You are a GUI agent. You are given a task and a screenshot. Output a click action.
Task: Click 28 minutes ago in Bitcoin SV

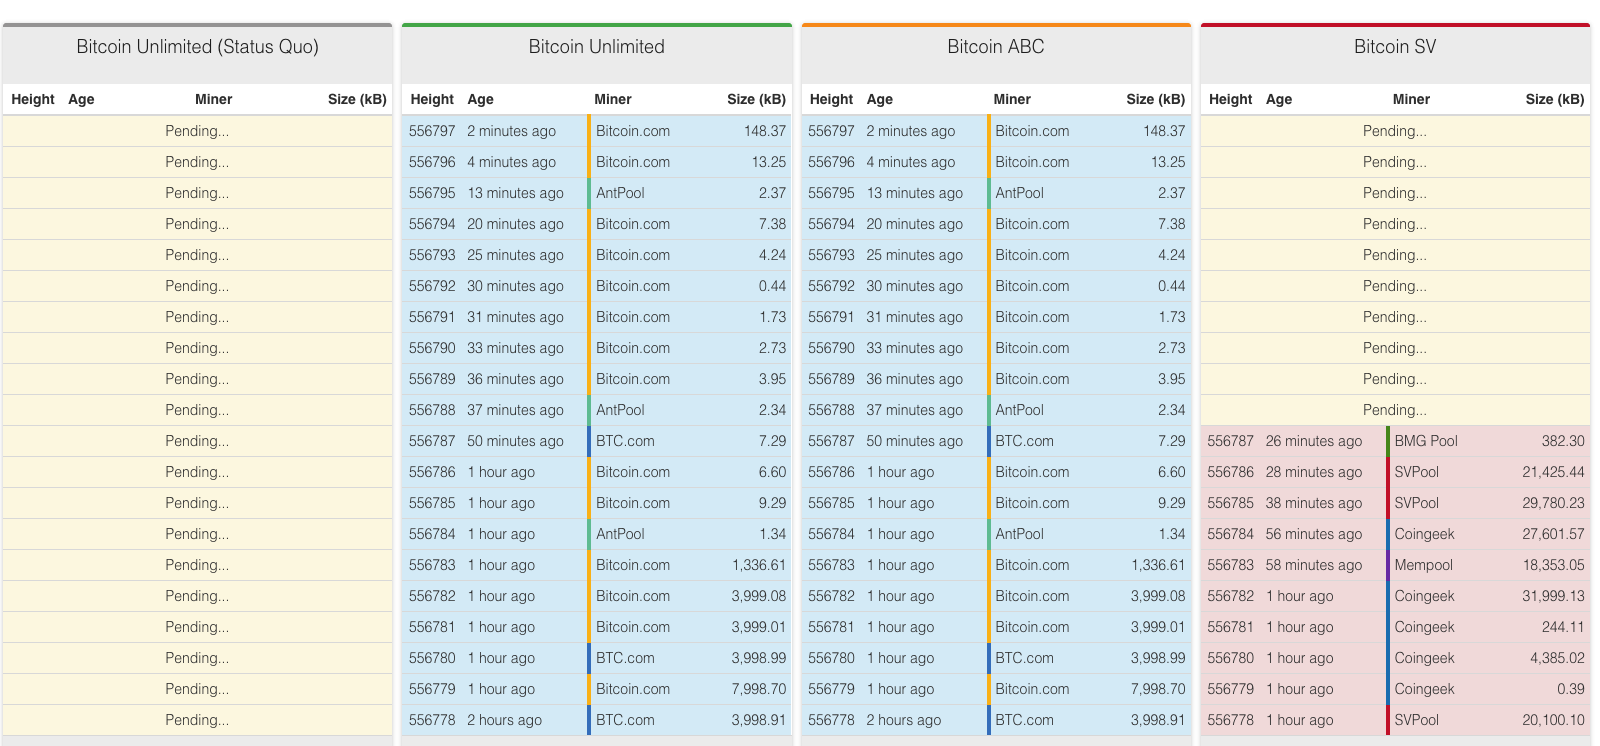tap(1313, 472)
